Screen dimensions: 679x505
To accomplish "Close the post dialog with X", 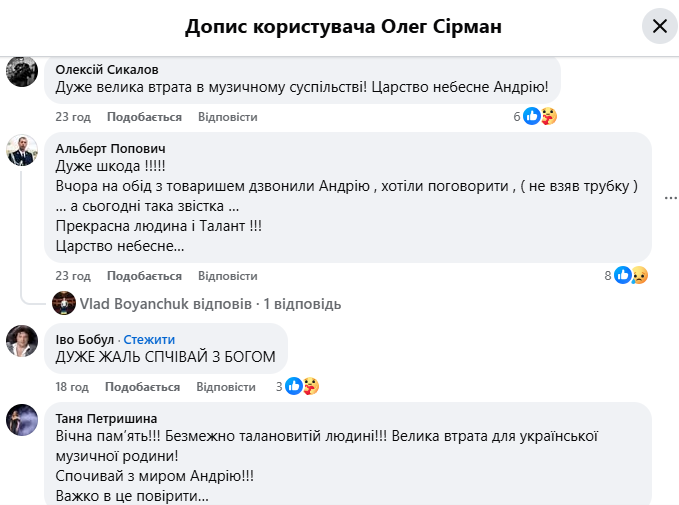I will 659,26.
